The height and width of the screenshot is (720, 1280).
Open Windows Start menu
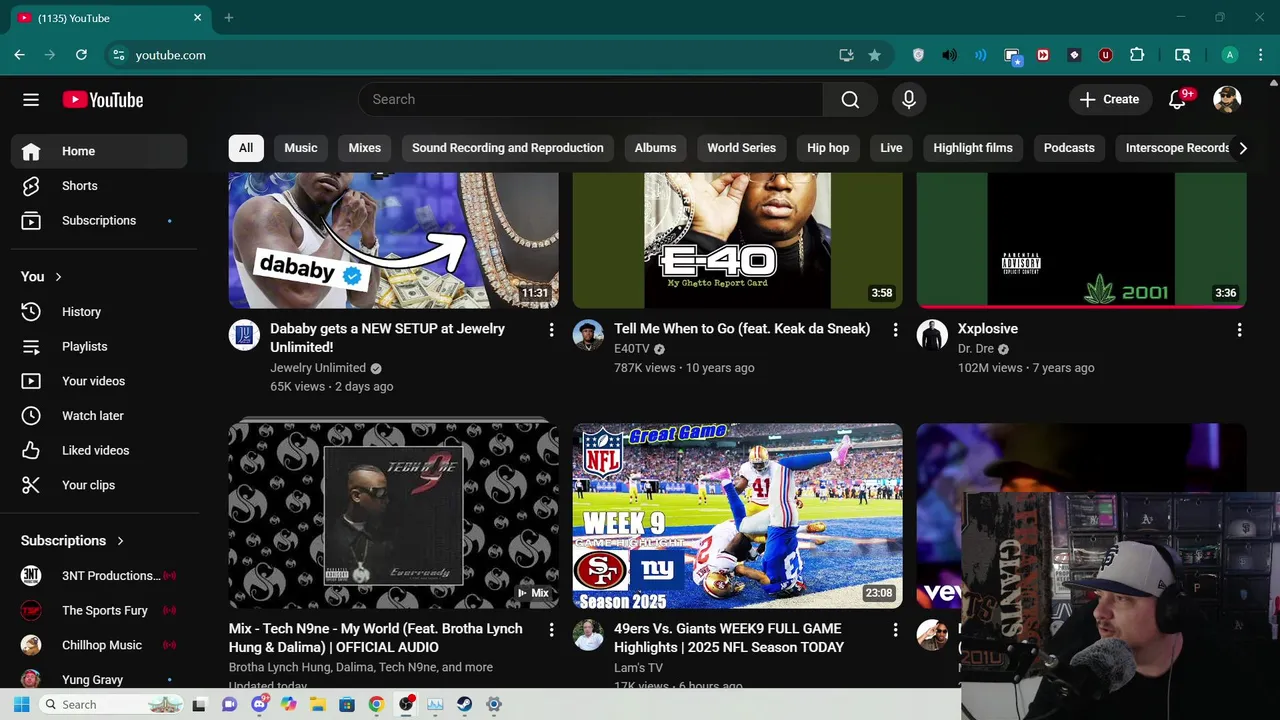click(x=21, y=705)
